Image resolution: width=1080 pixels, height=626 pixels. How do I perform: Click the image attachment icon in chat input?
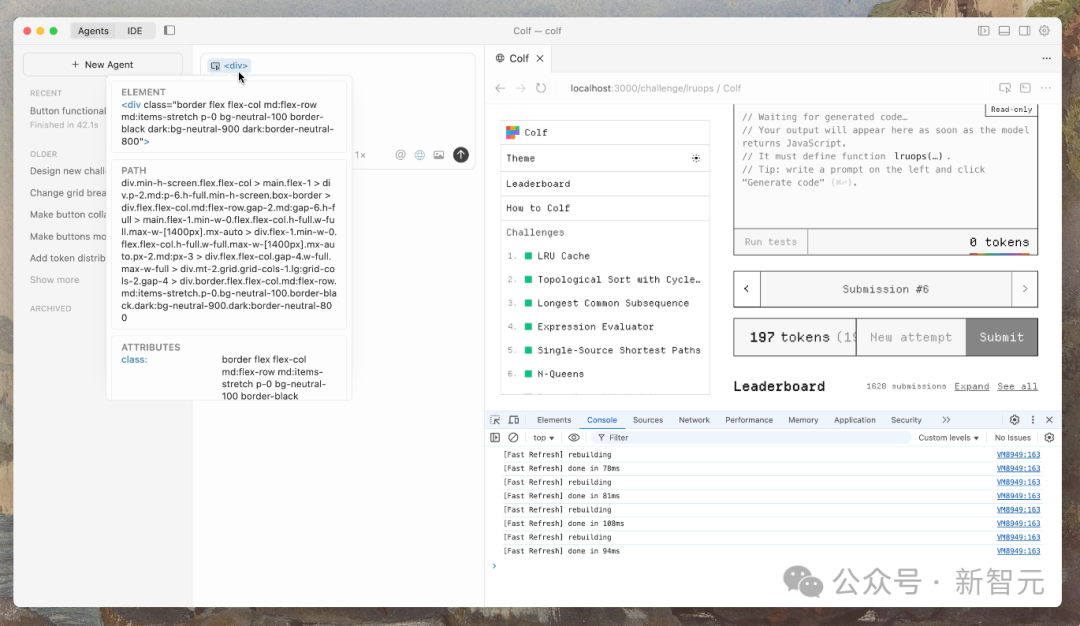[438, 155]
